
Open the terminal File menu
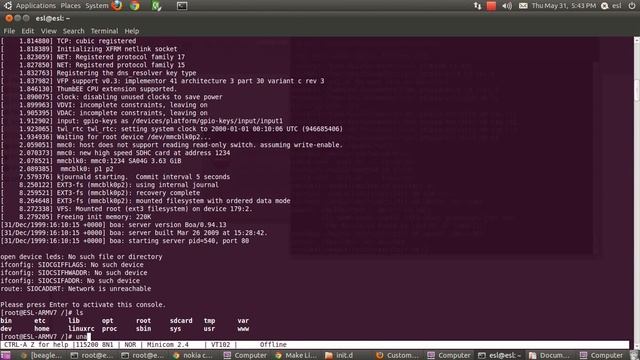[x=9, y=31]
